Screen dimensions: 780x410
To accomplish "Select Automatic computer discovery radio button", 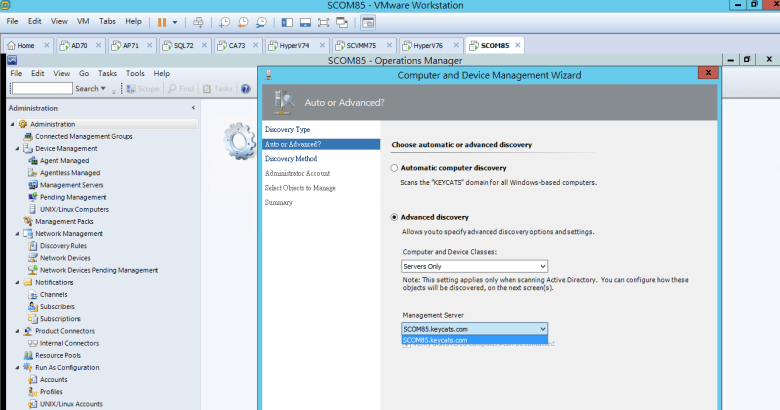I will coord(394,168).
